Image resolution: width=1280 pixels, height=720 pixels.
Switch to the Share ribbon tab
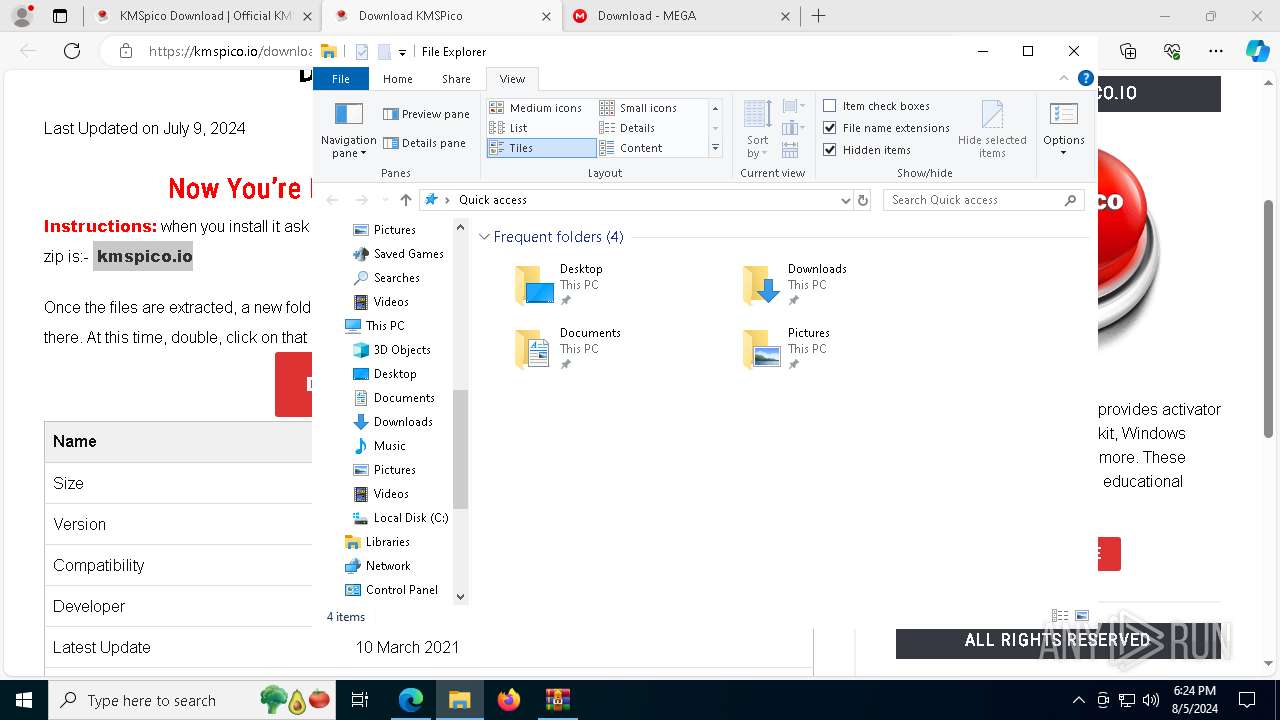coord(456,79)
